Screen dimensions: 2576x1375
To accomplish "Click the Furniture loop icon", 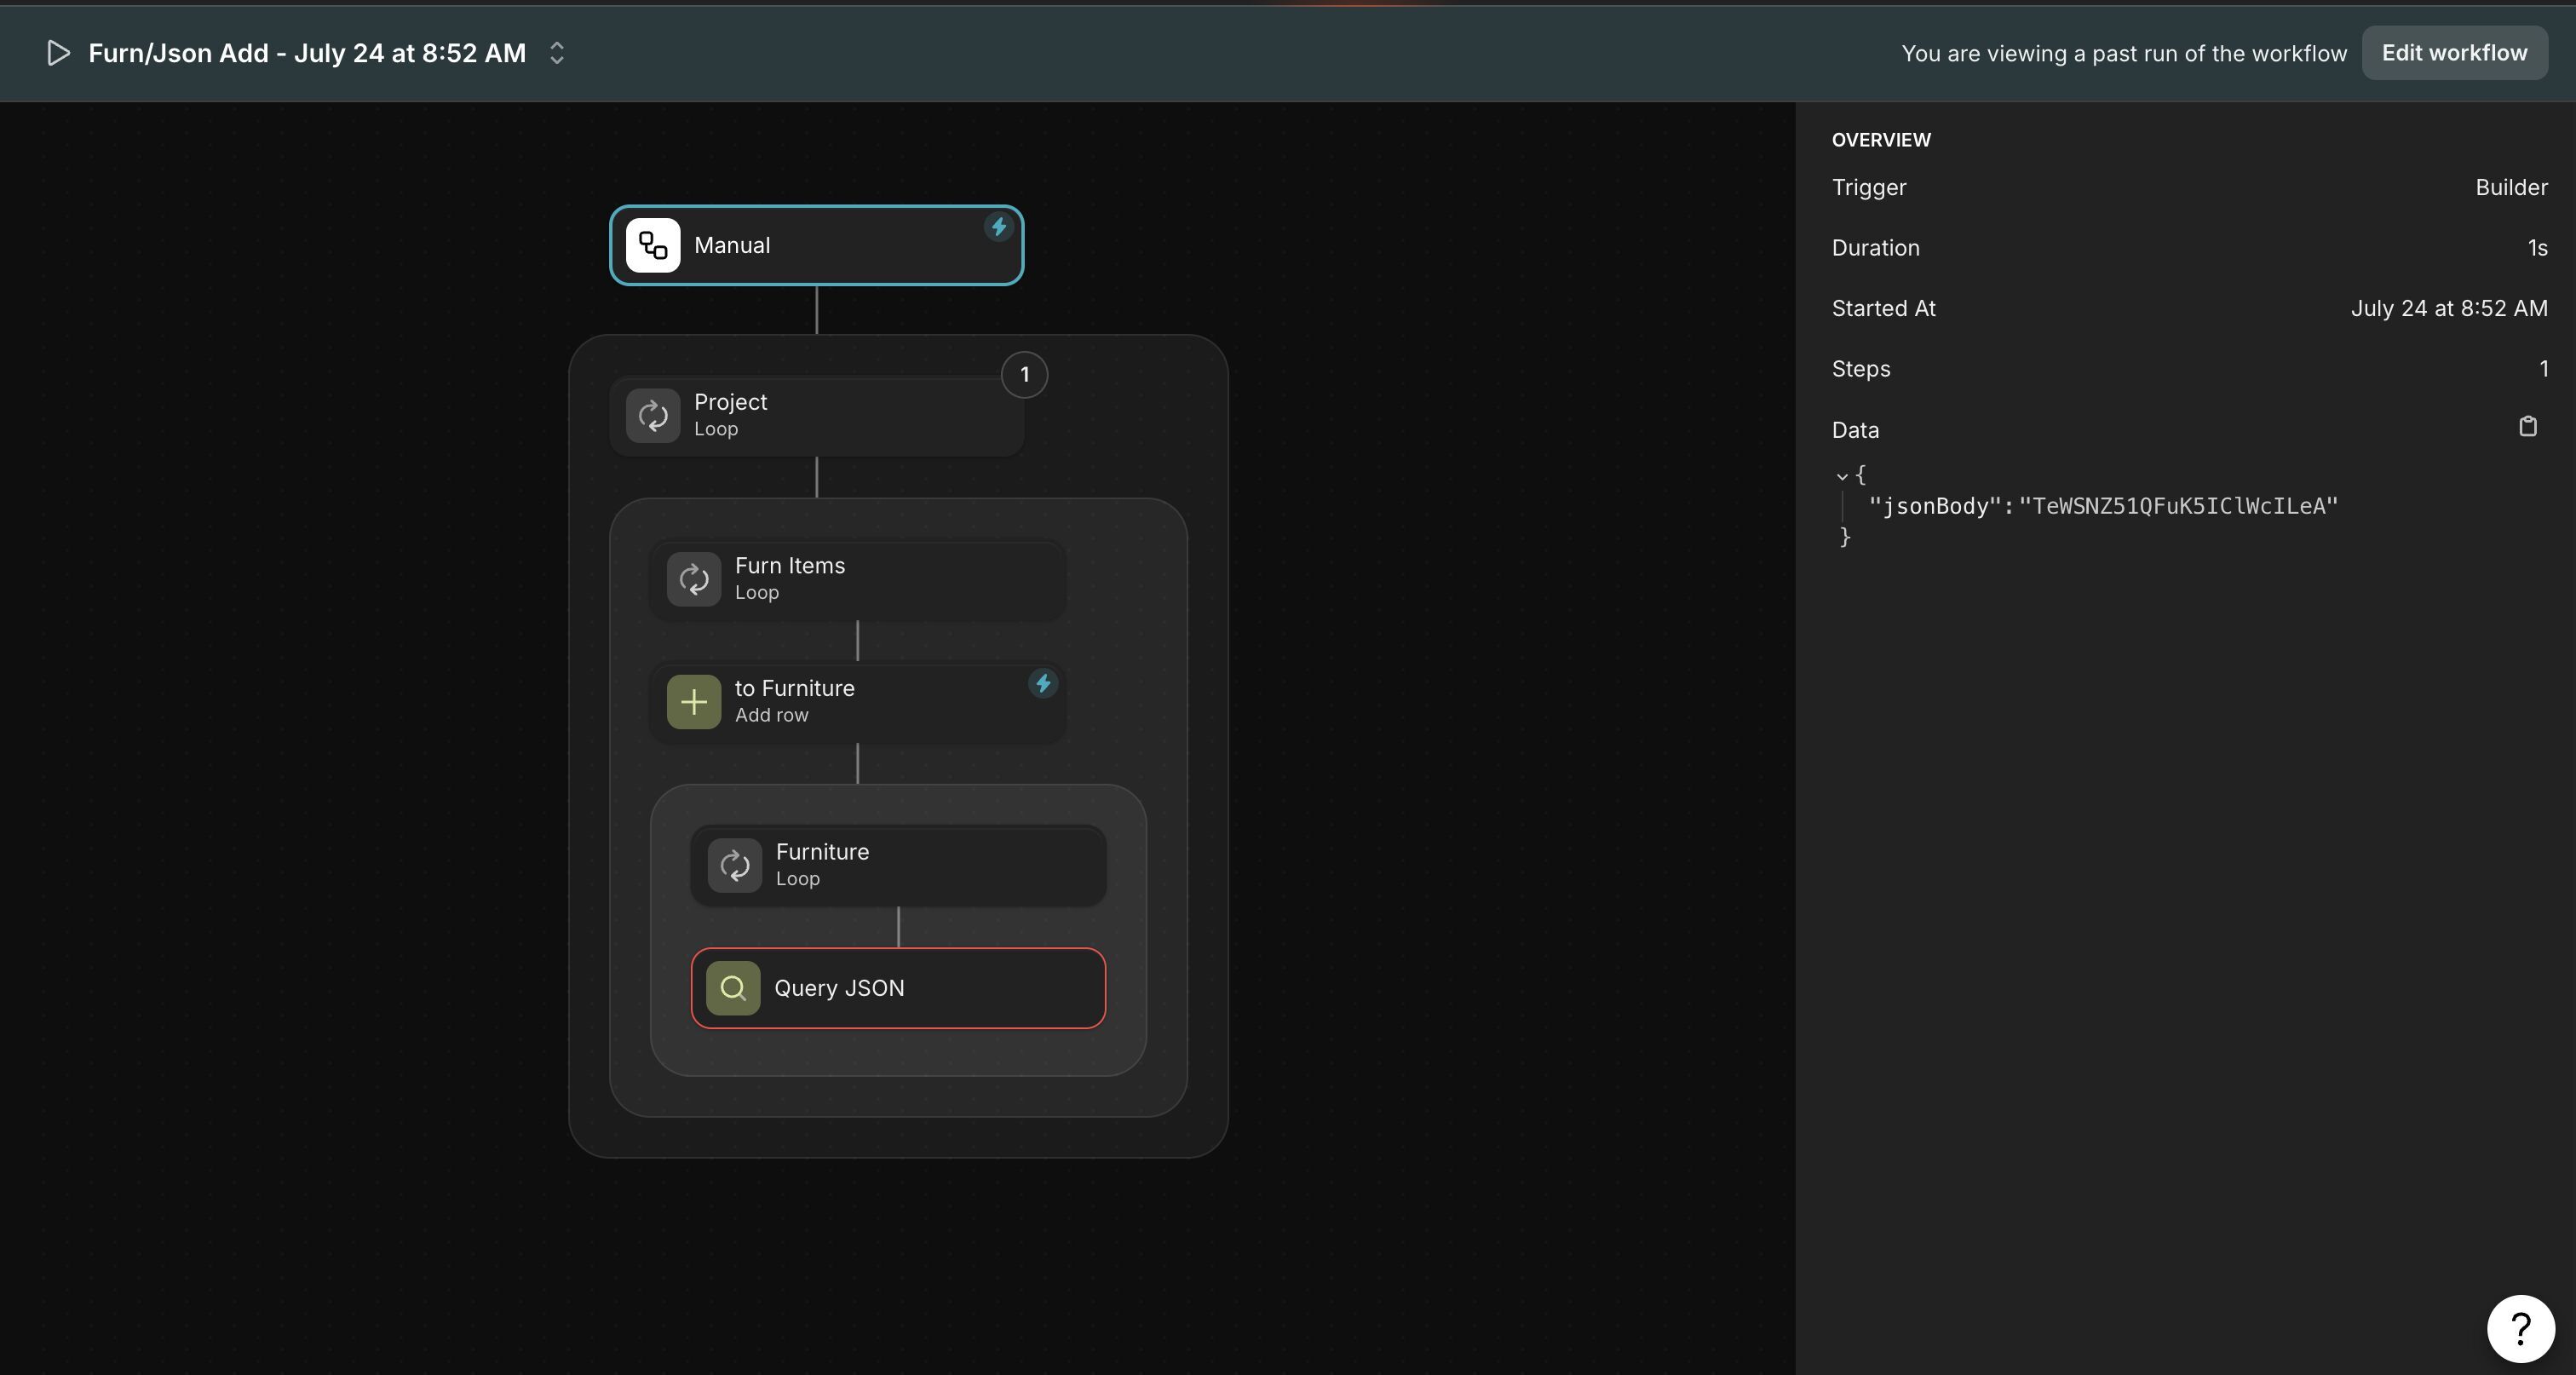I will [735, 866].
